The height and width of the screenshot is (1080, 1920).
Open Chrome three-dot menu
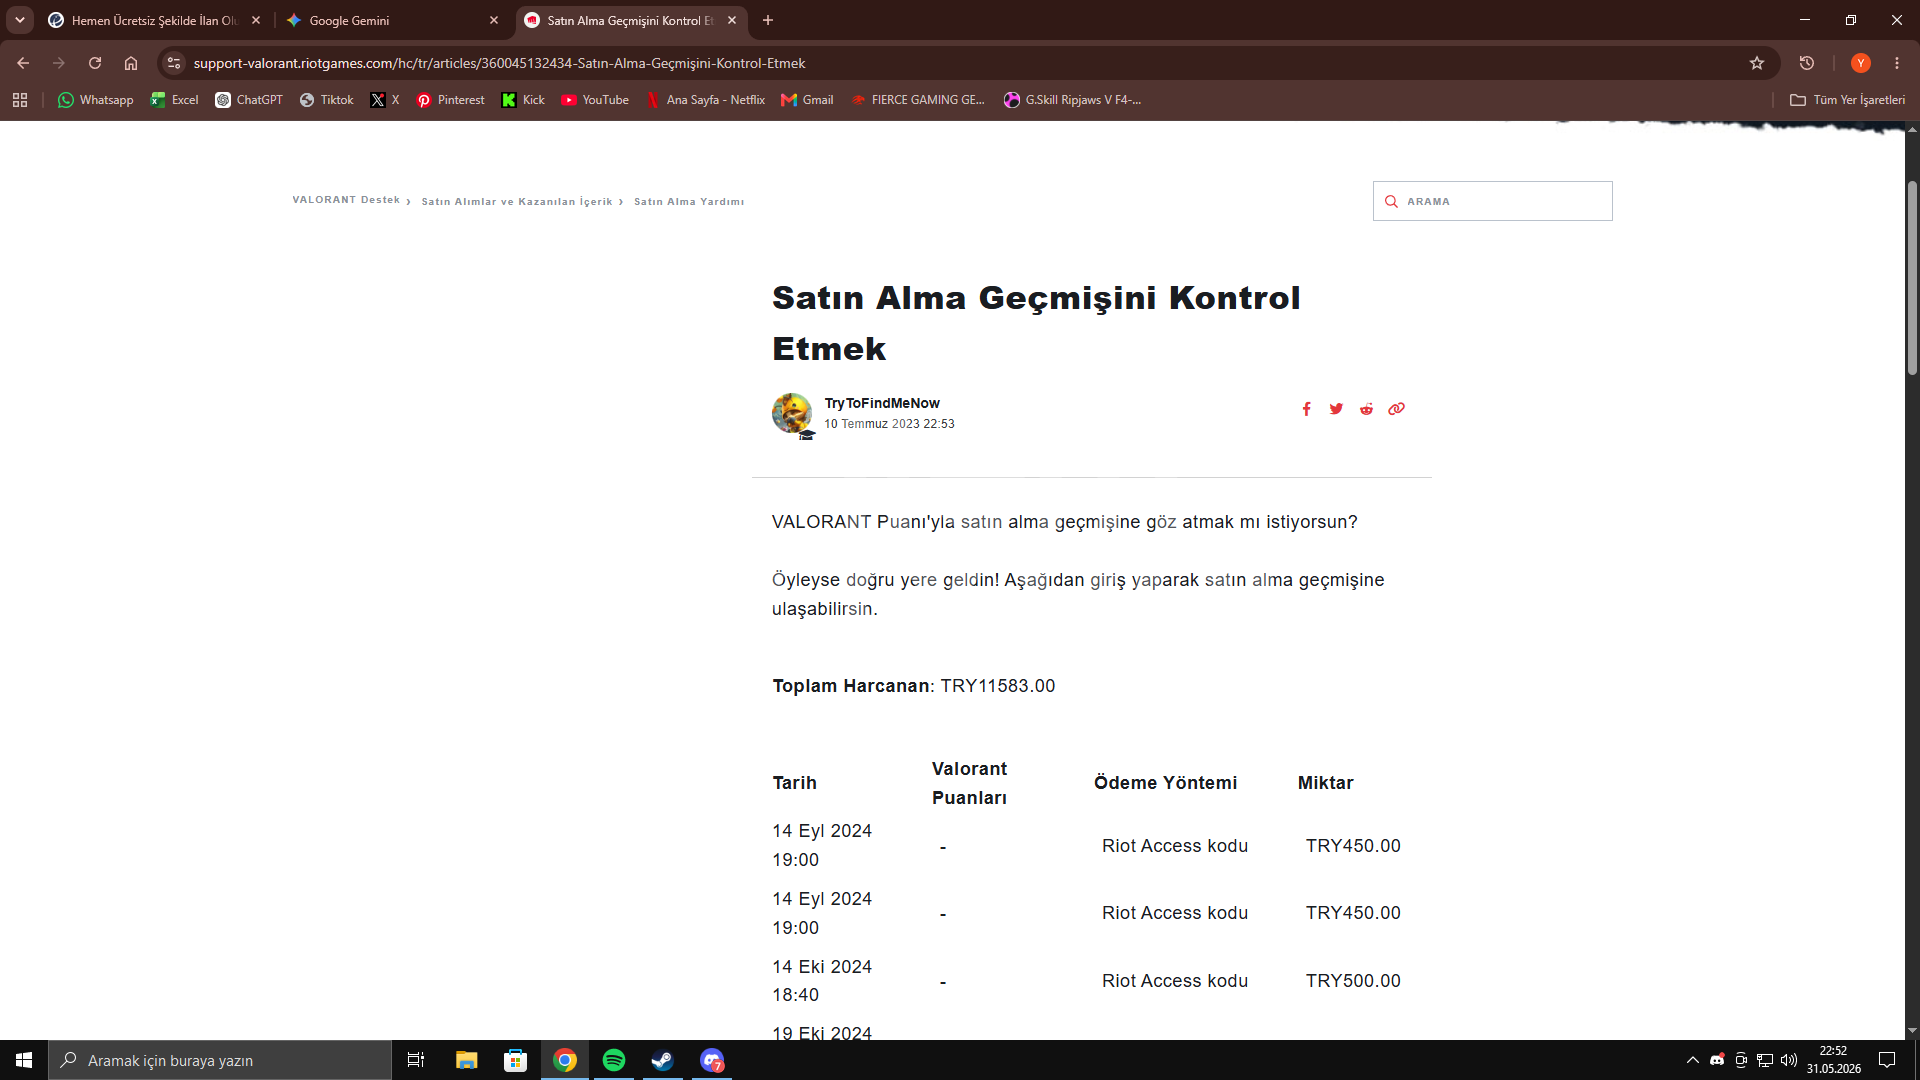tap(1897, 63)
